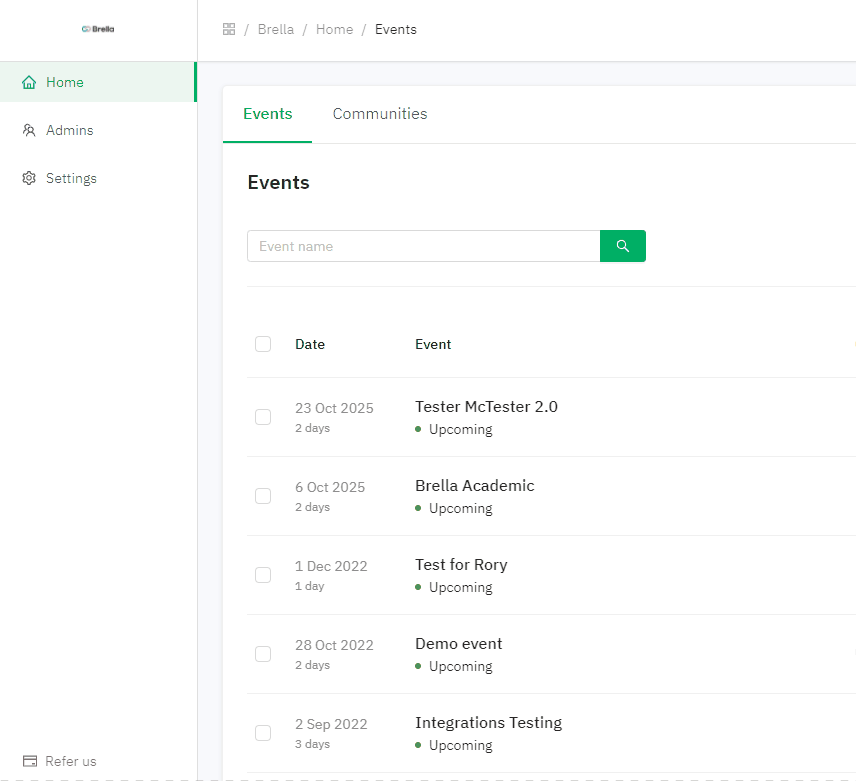The width and height of the screenshot is (856, 781).
Task: Click the date 1 Dec 2022
Action: click(x=331, y=567)
